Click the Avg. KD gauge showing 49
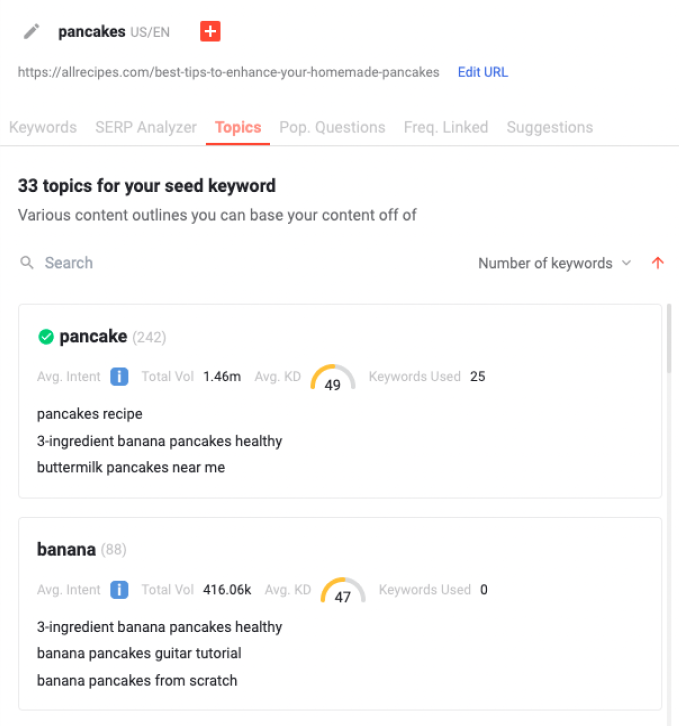Viewport: 679px width, 726px height. point(333,378)
